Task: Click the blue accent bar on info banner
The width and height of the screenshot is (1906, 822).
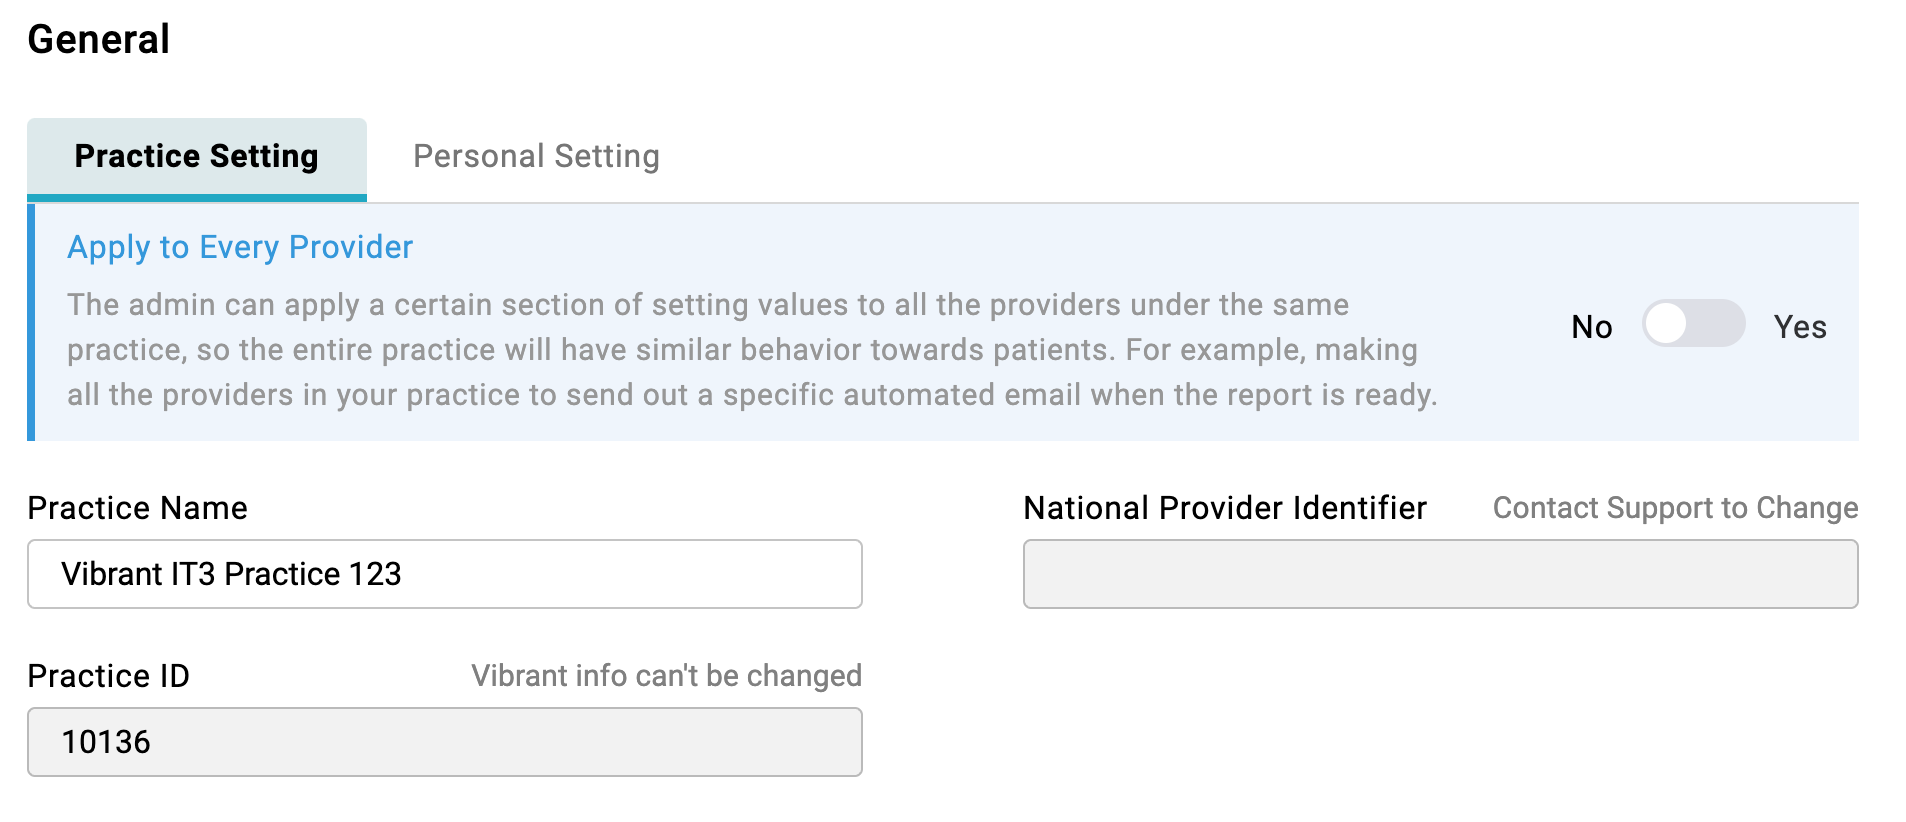Action: tap(31, 322)
